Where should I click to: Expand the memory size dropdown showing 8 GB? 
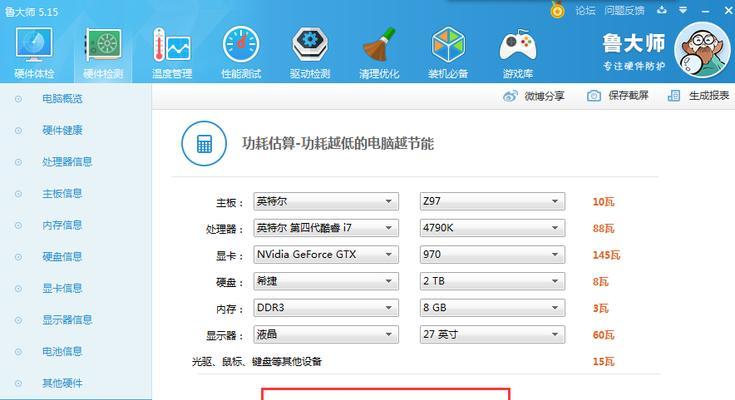[492, 308]
